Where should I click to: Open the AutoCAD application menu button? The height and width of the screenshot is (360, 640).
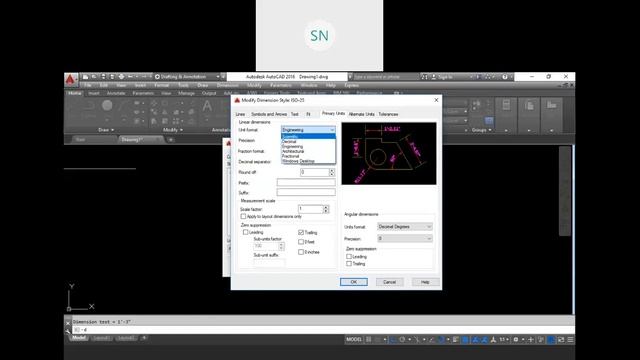pos(70,80)
